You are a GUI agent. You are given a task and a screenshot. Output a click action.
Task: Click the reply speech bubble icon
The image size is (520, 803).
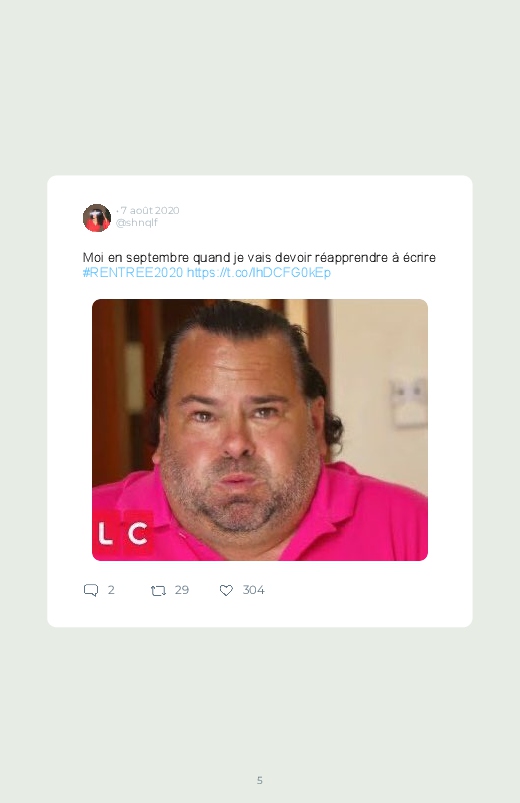pos(91,590)
